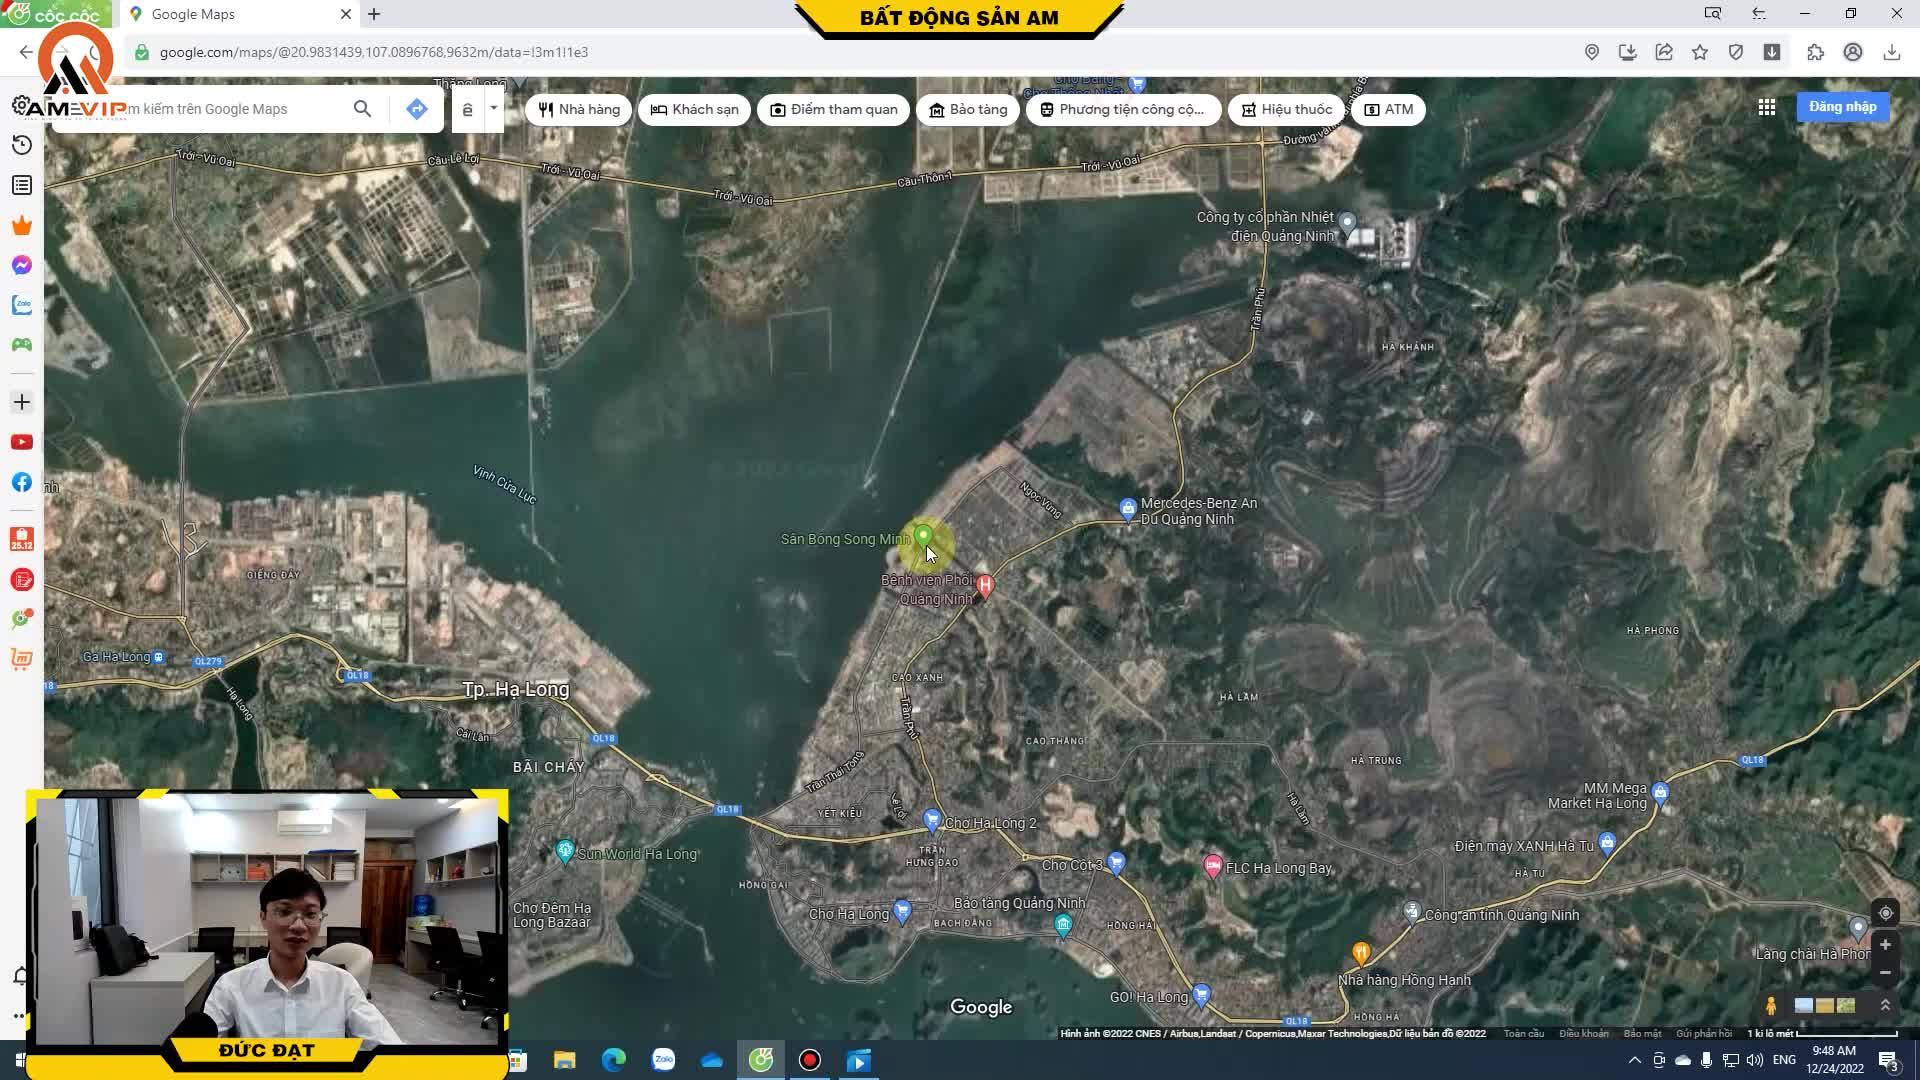Expand the map imagery panel chevron
This screenshot has width=1920, height=1080.
(1885, 1006)
